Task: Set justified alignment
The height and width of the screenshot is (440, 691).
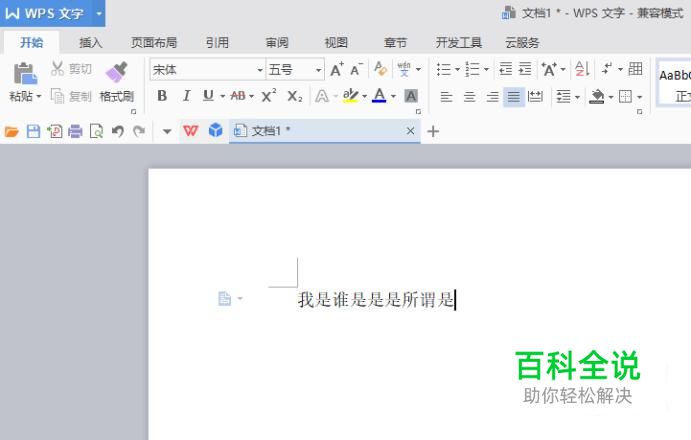Action: pos(514,96)
